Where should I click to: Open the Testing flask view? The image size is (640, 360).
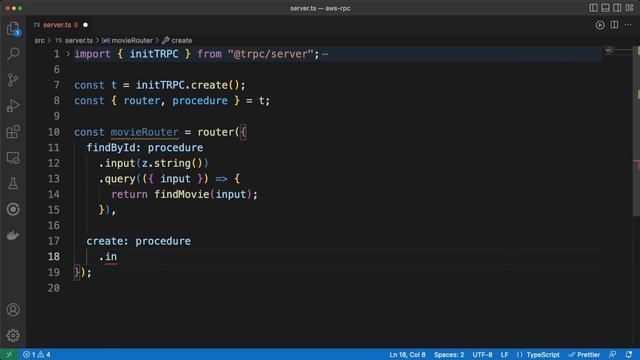click(x=13, y=183)
